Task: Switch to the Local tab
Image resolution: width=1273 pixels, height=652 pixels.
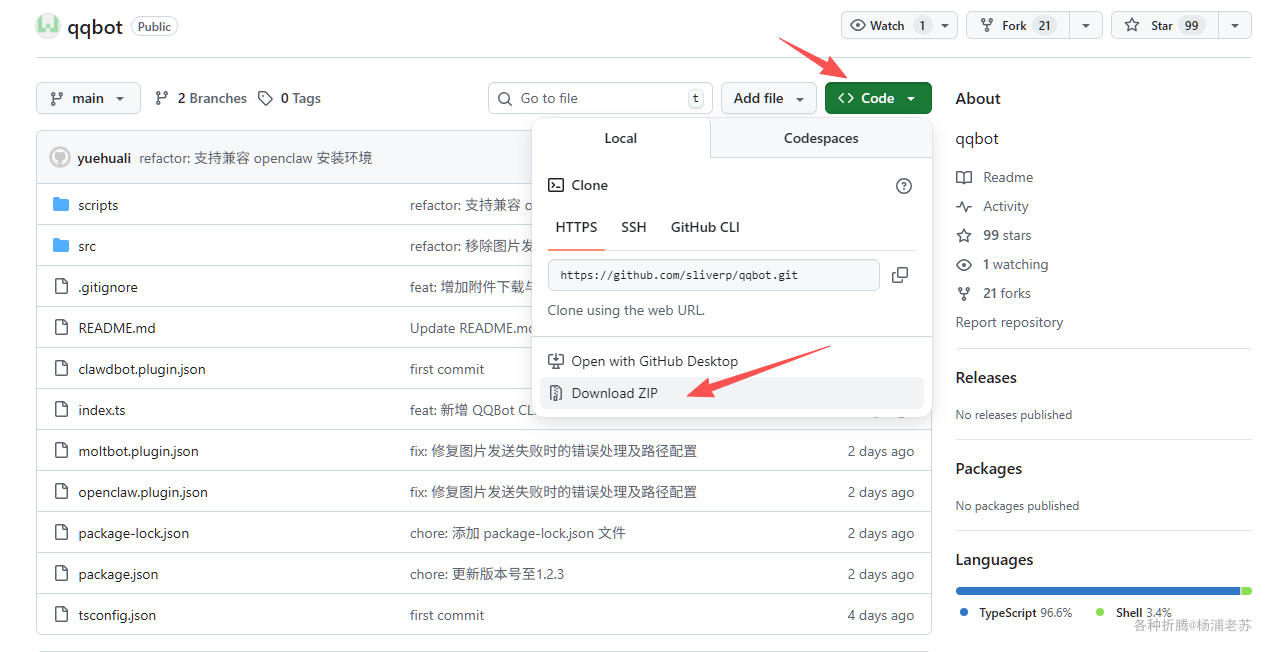Action: [621, 138]
